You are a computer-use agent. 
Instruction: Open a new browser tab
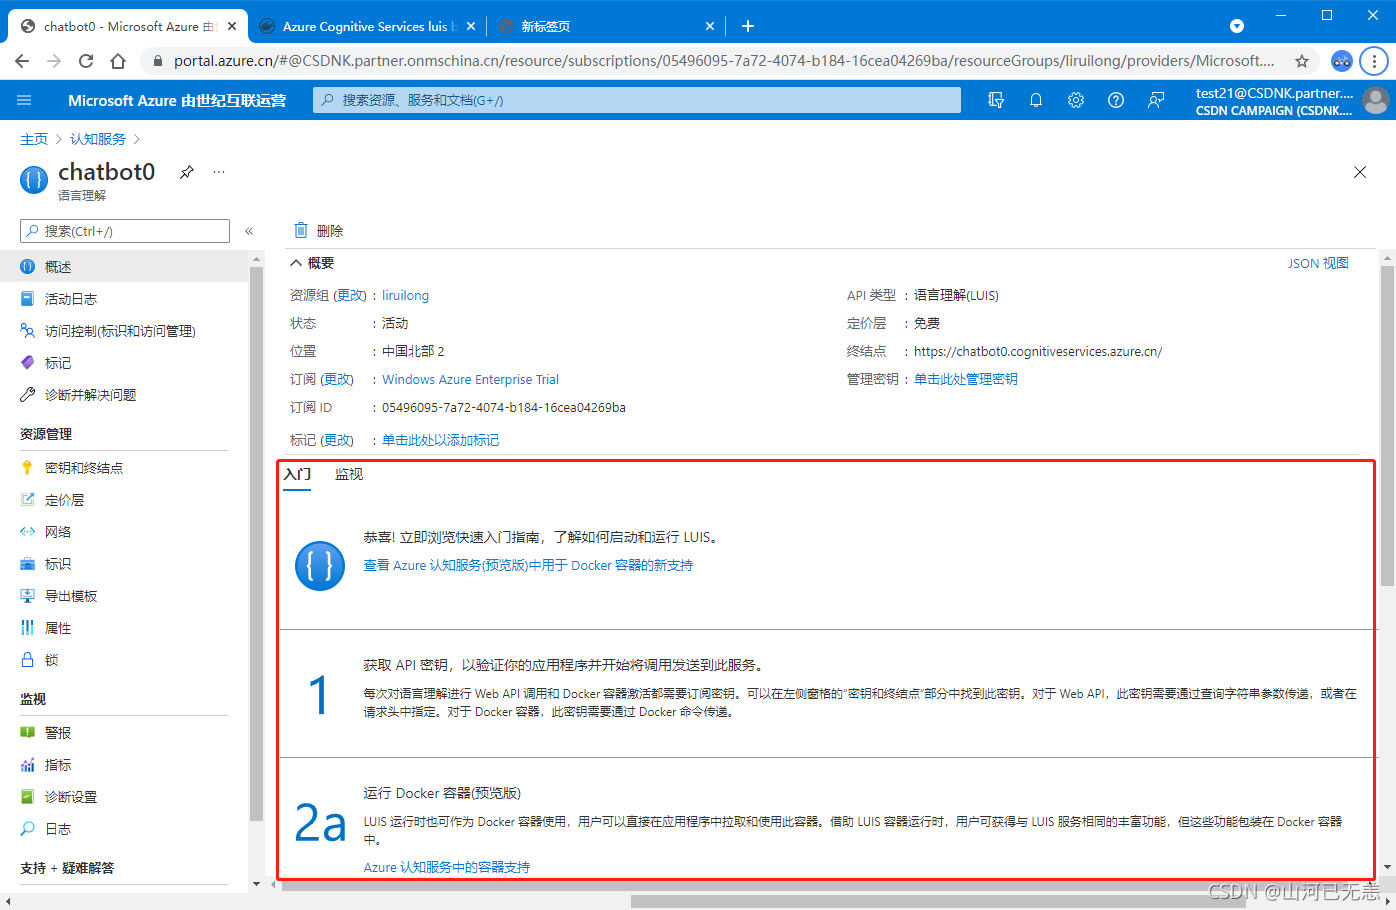tap(748, 26)
